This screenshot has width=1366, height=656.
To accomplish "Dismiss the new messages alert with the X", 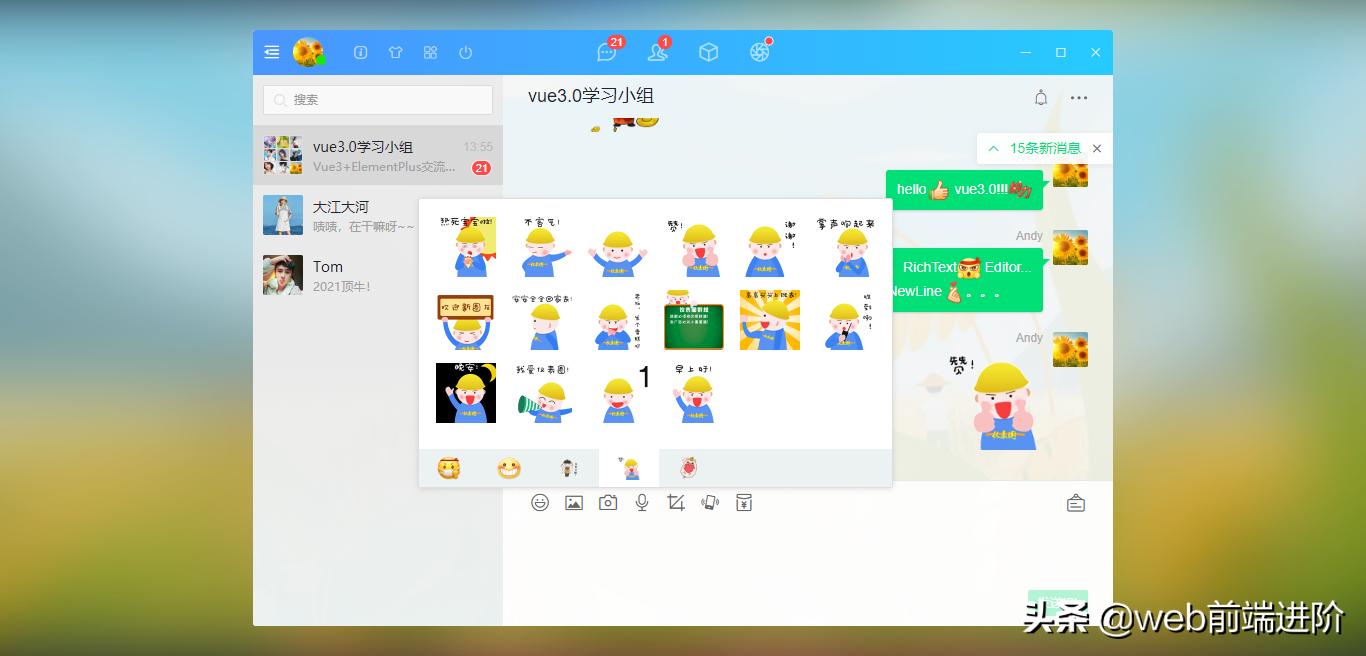I will [x=1096, y=148].
